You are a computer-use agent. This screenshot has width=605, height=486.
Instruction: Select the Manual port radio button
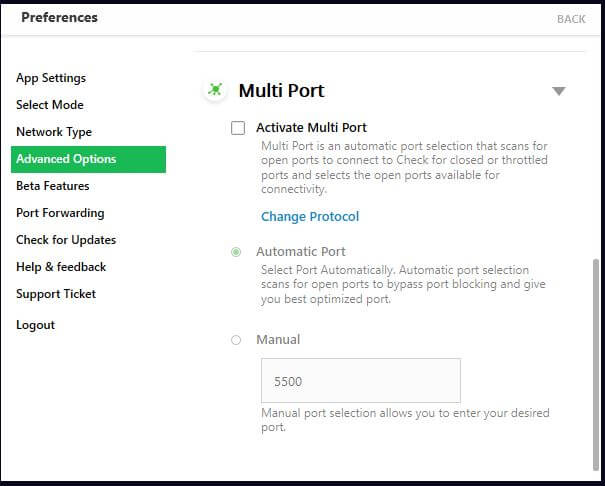click(x=236, y=340)
